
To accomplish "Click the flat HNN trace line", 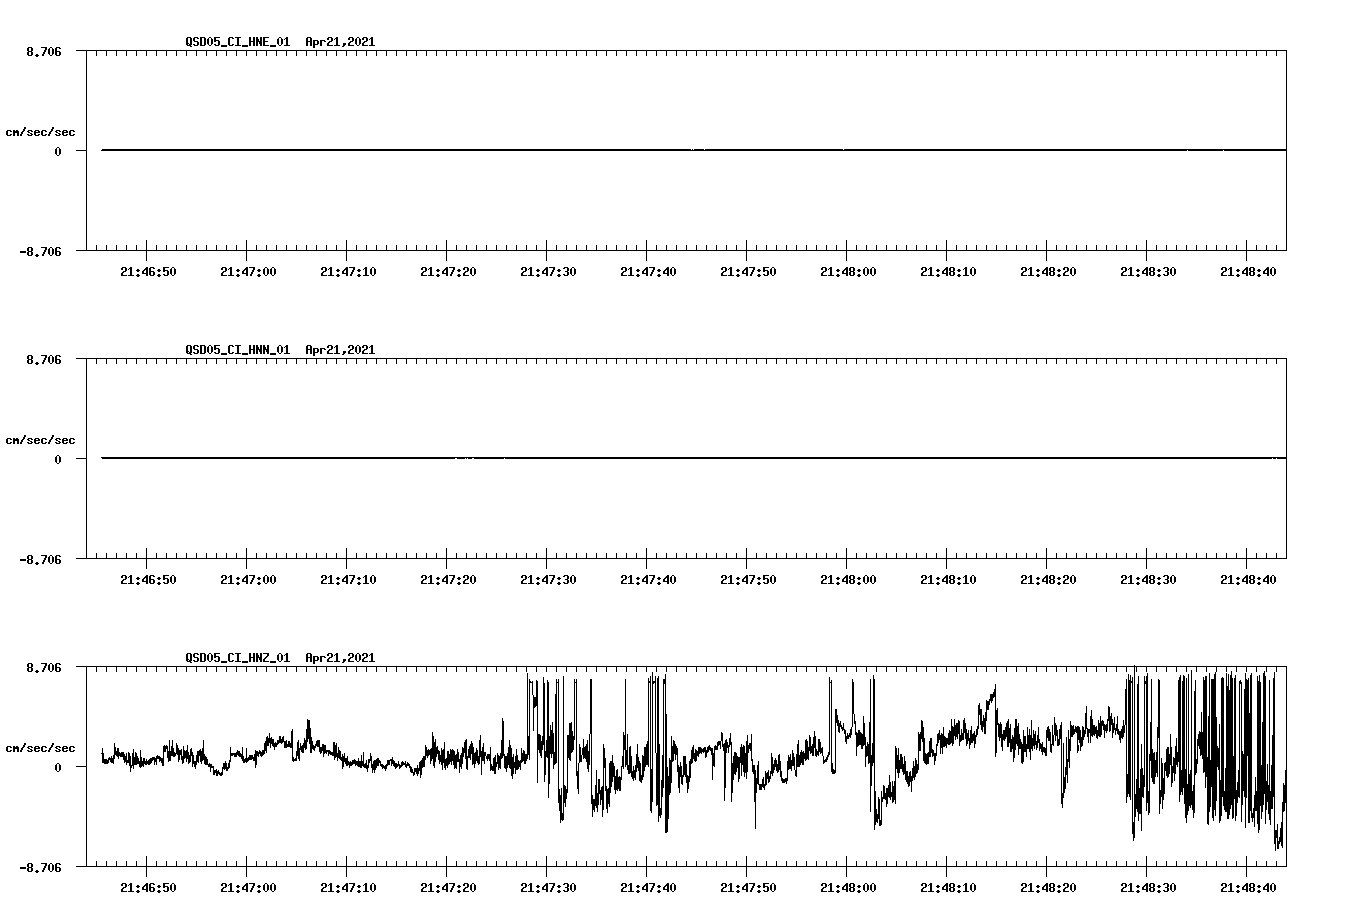I will [600, 458].
